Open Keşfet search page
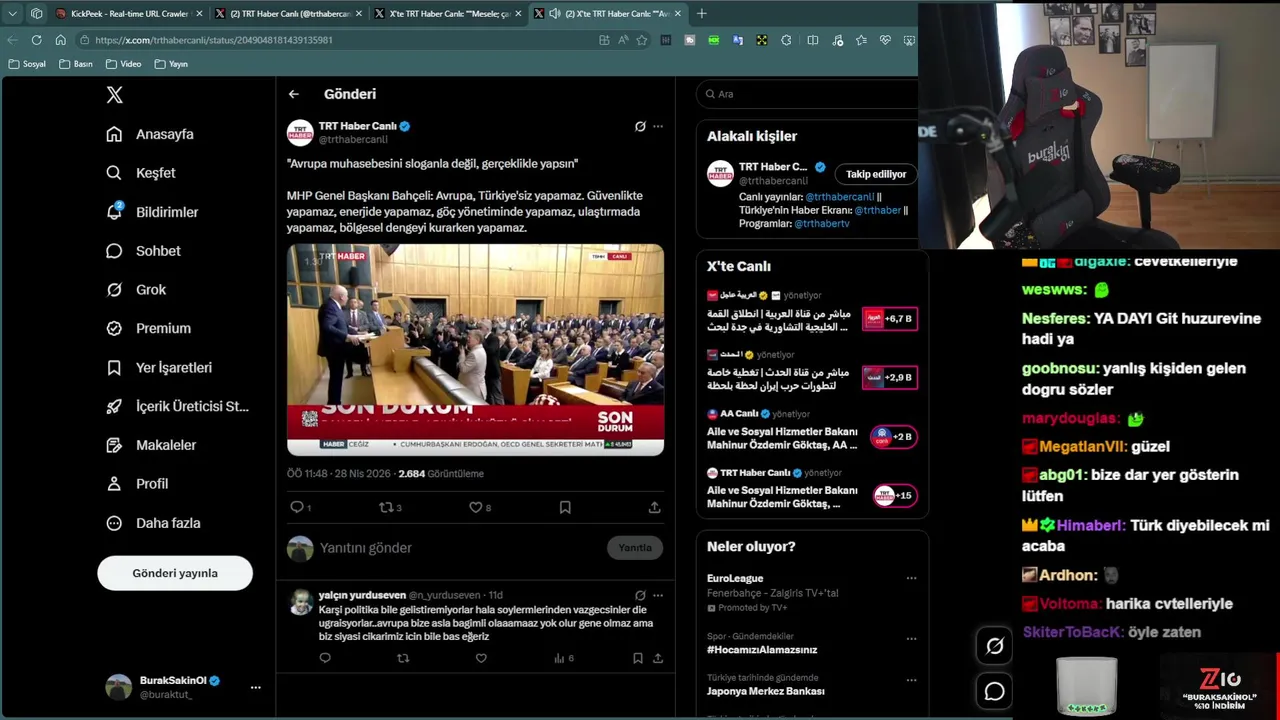 (141, 173)
